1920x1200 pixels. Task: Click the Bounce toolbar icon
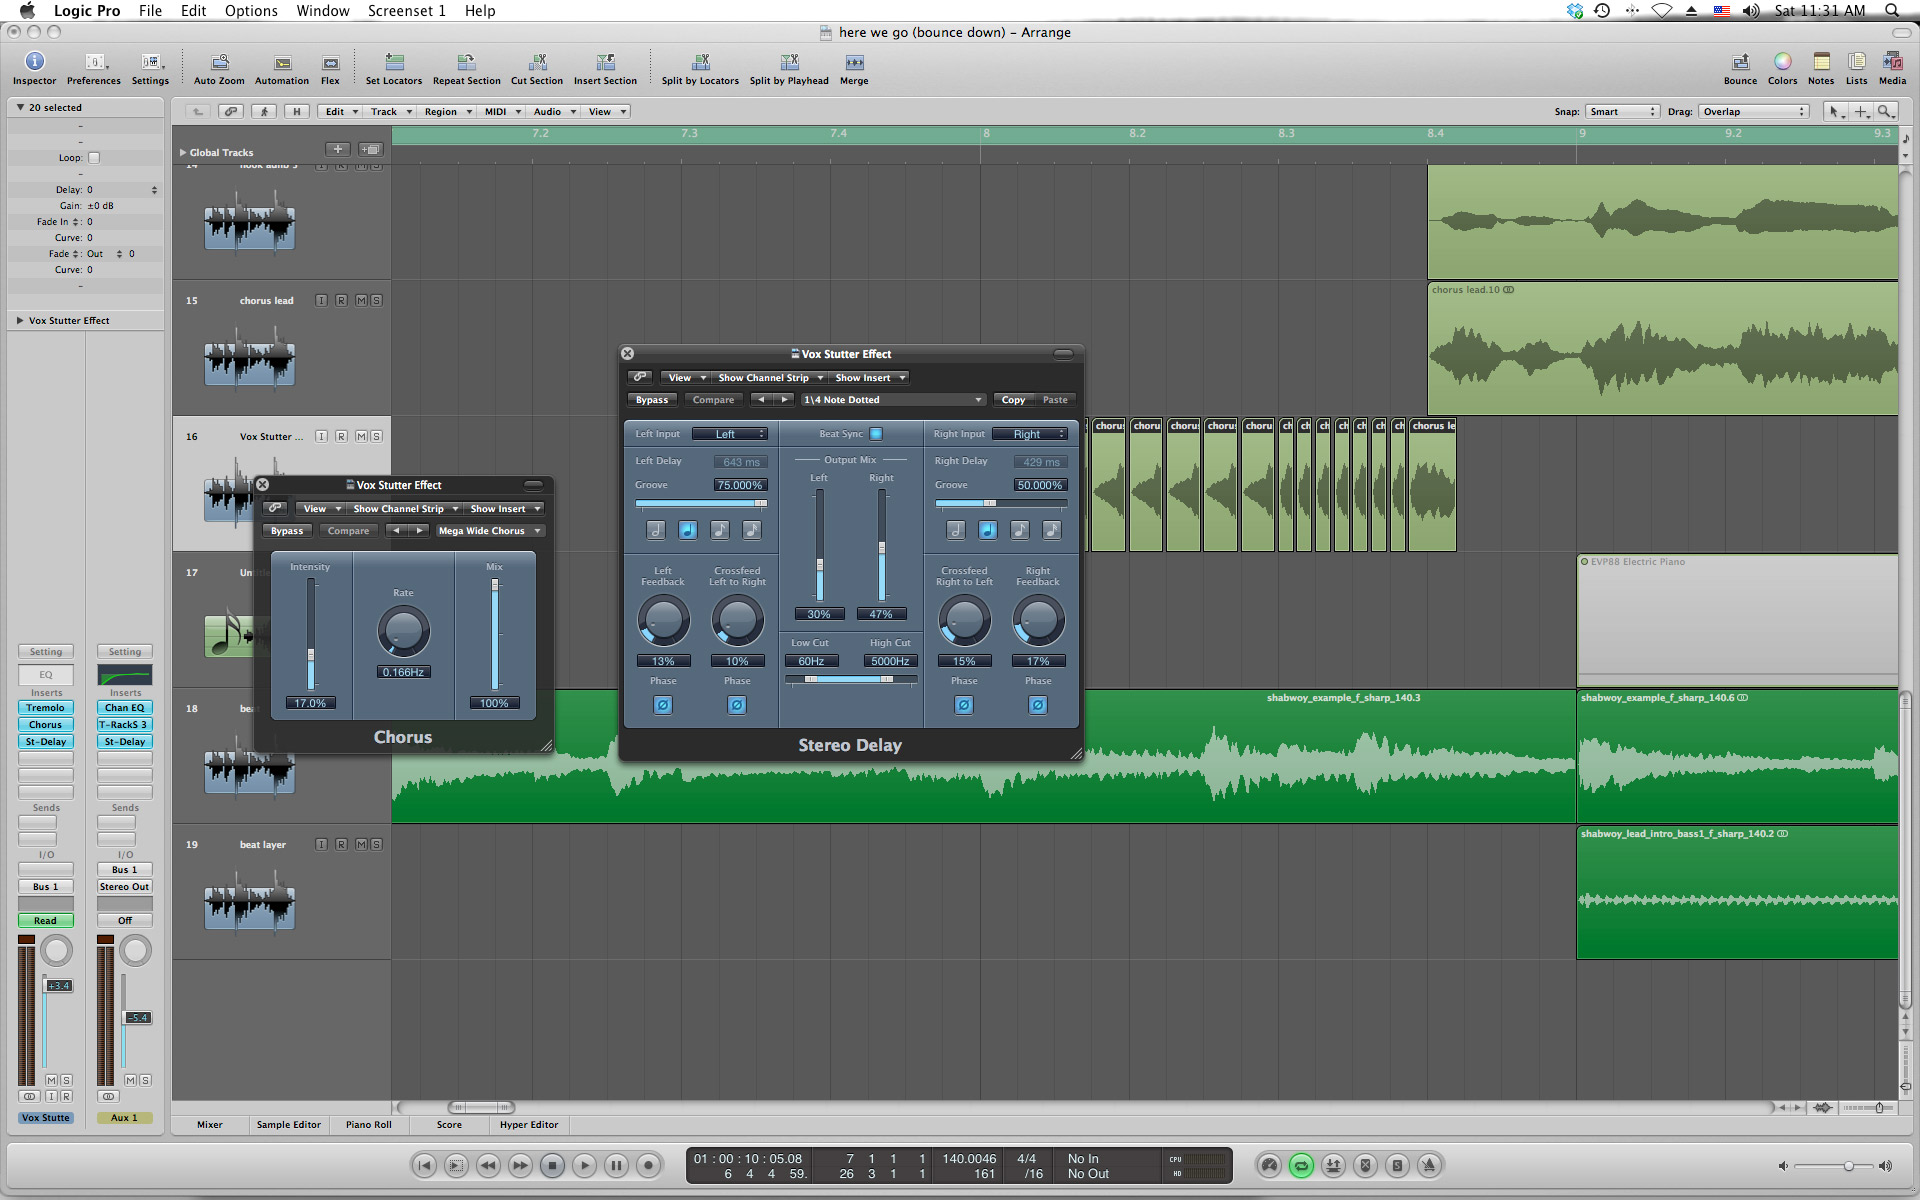pyautogui.click(x=1740, y=62)
